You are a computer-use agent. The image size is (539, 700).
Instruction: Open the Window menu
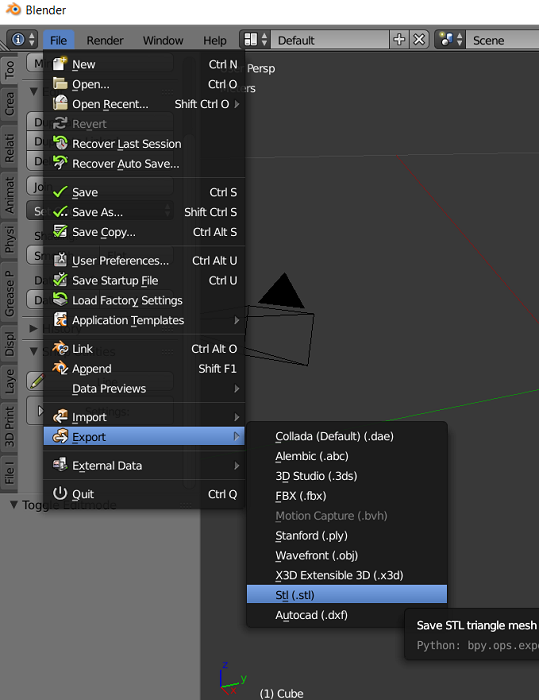tap(163, 40)
